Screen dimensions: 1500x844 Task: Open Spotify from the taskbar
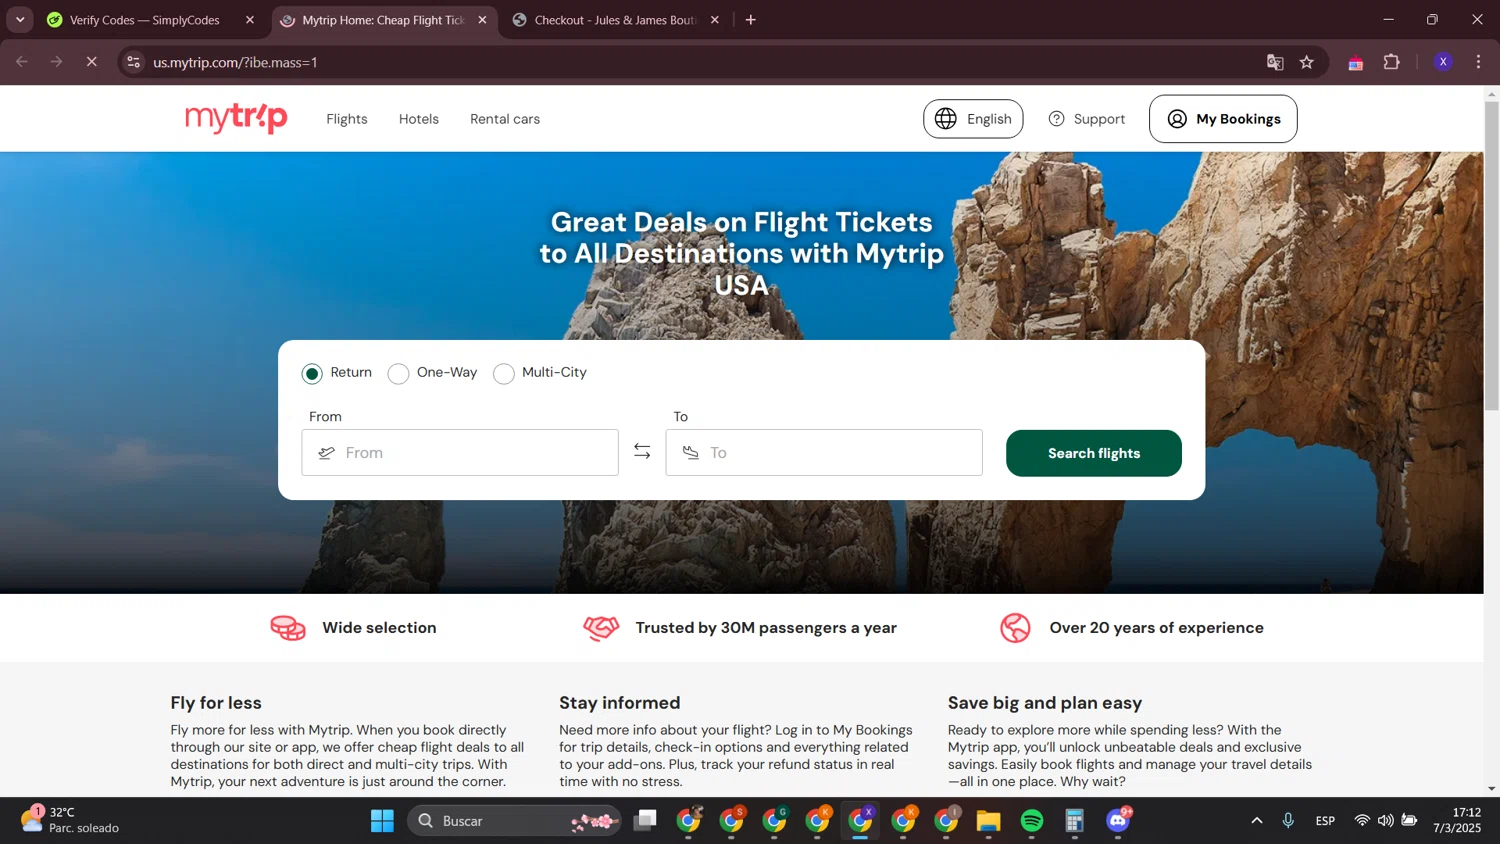1032,821
